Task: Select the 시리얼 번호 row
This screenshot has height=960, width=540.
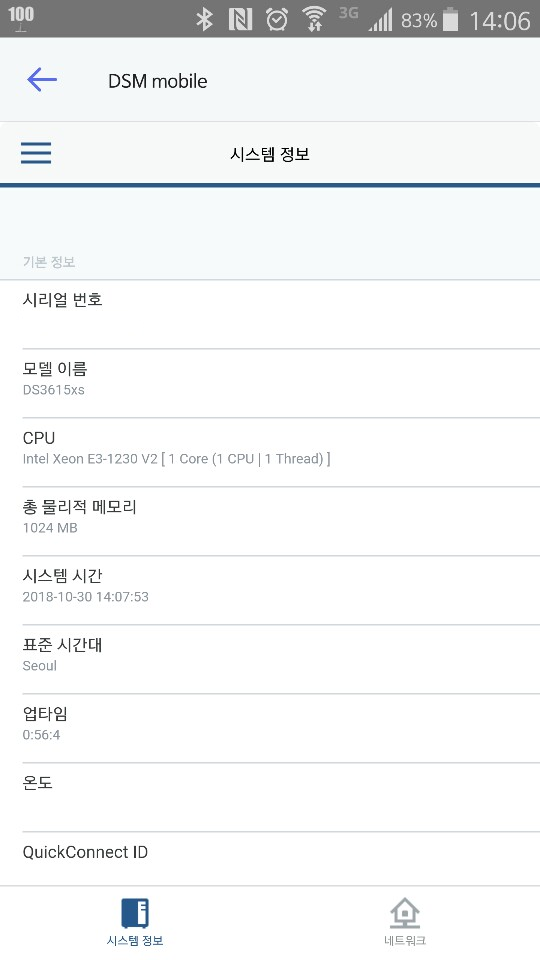Action: (x=270, y=315)
